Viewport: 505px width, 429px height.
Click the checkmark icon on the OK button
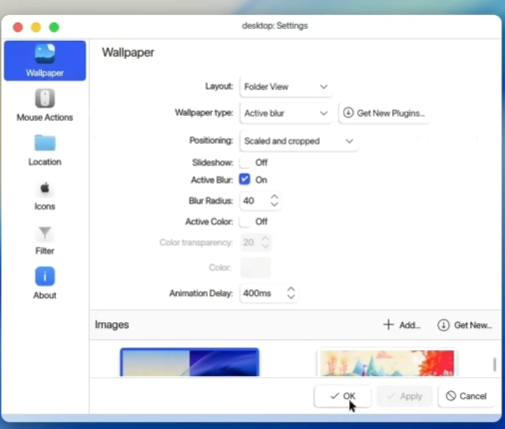334,396
